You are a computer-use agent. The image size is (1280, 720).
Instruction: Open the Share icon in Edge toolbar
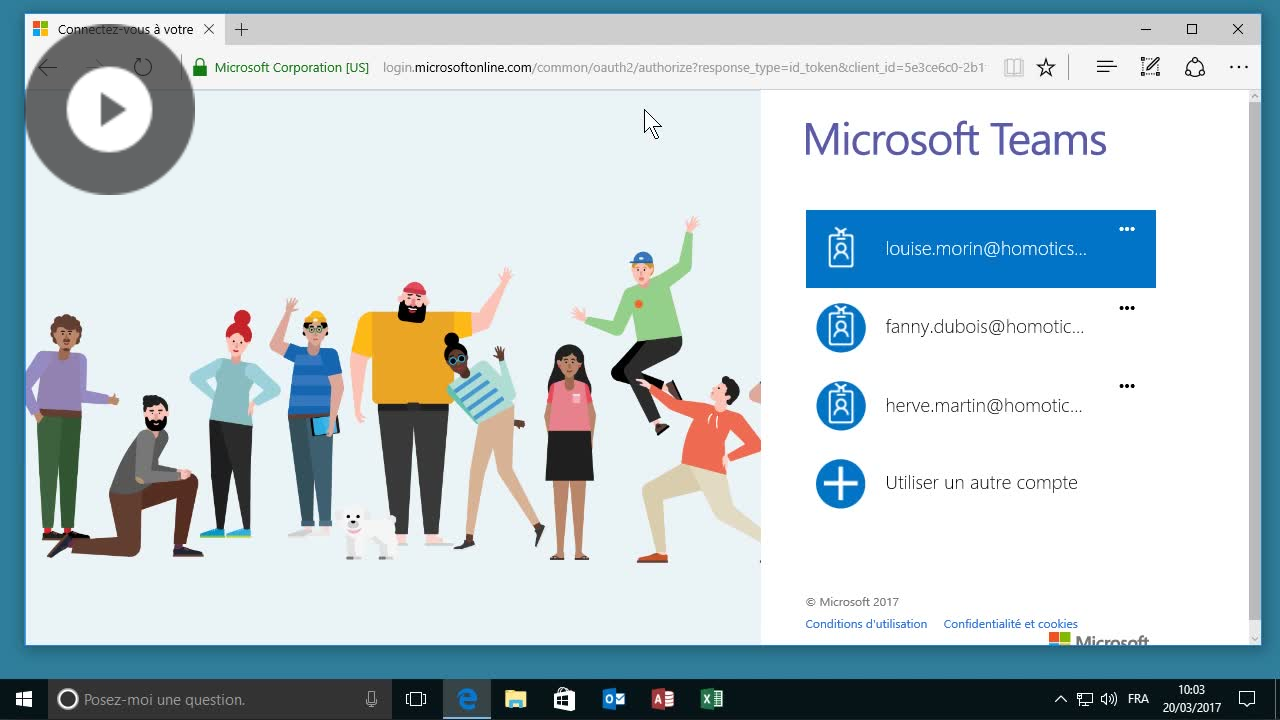pyautogui.click(x=1194, y=68)
